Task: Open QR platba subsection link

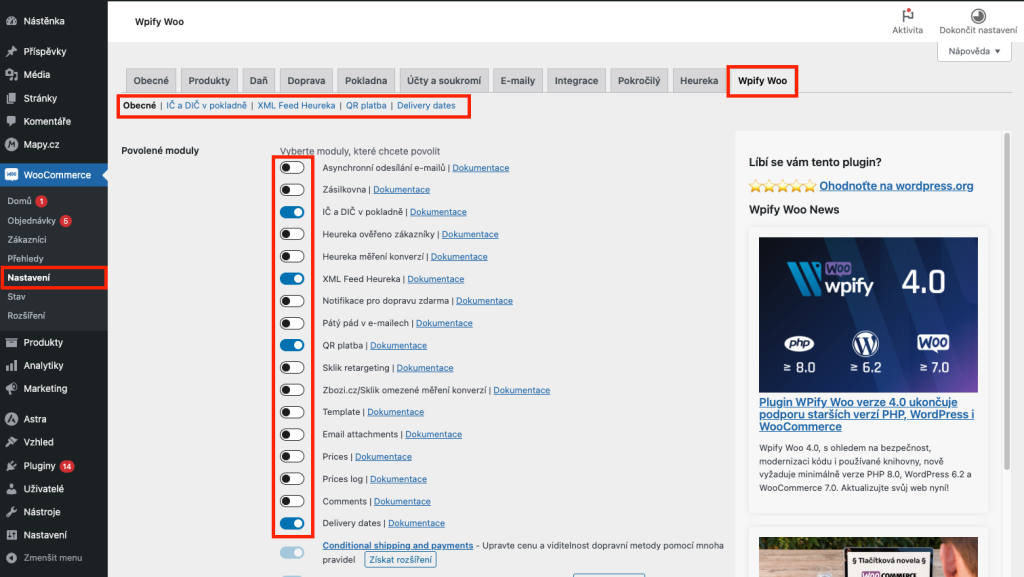Action: pyautogui.click(x=366, y=105)
